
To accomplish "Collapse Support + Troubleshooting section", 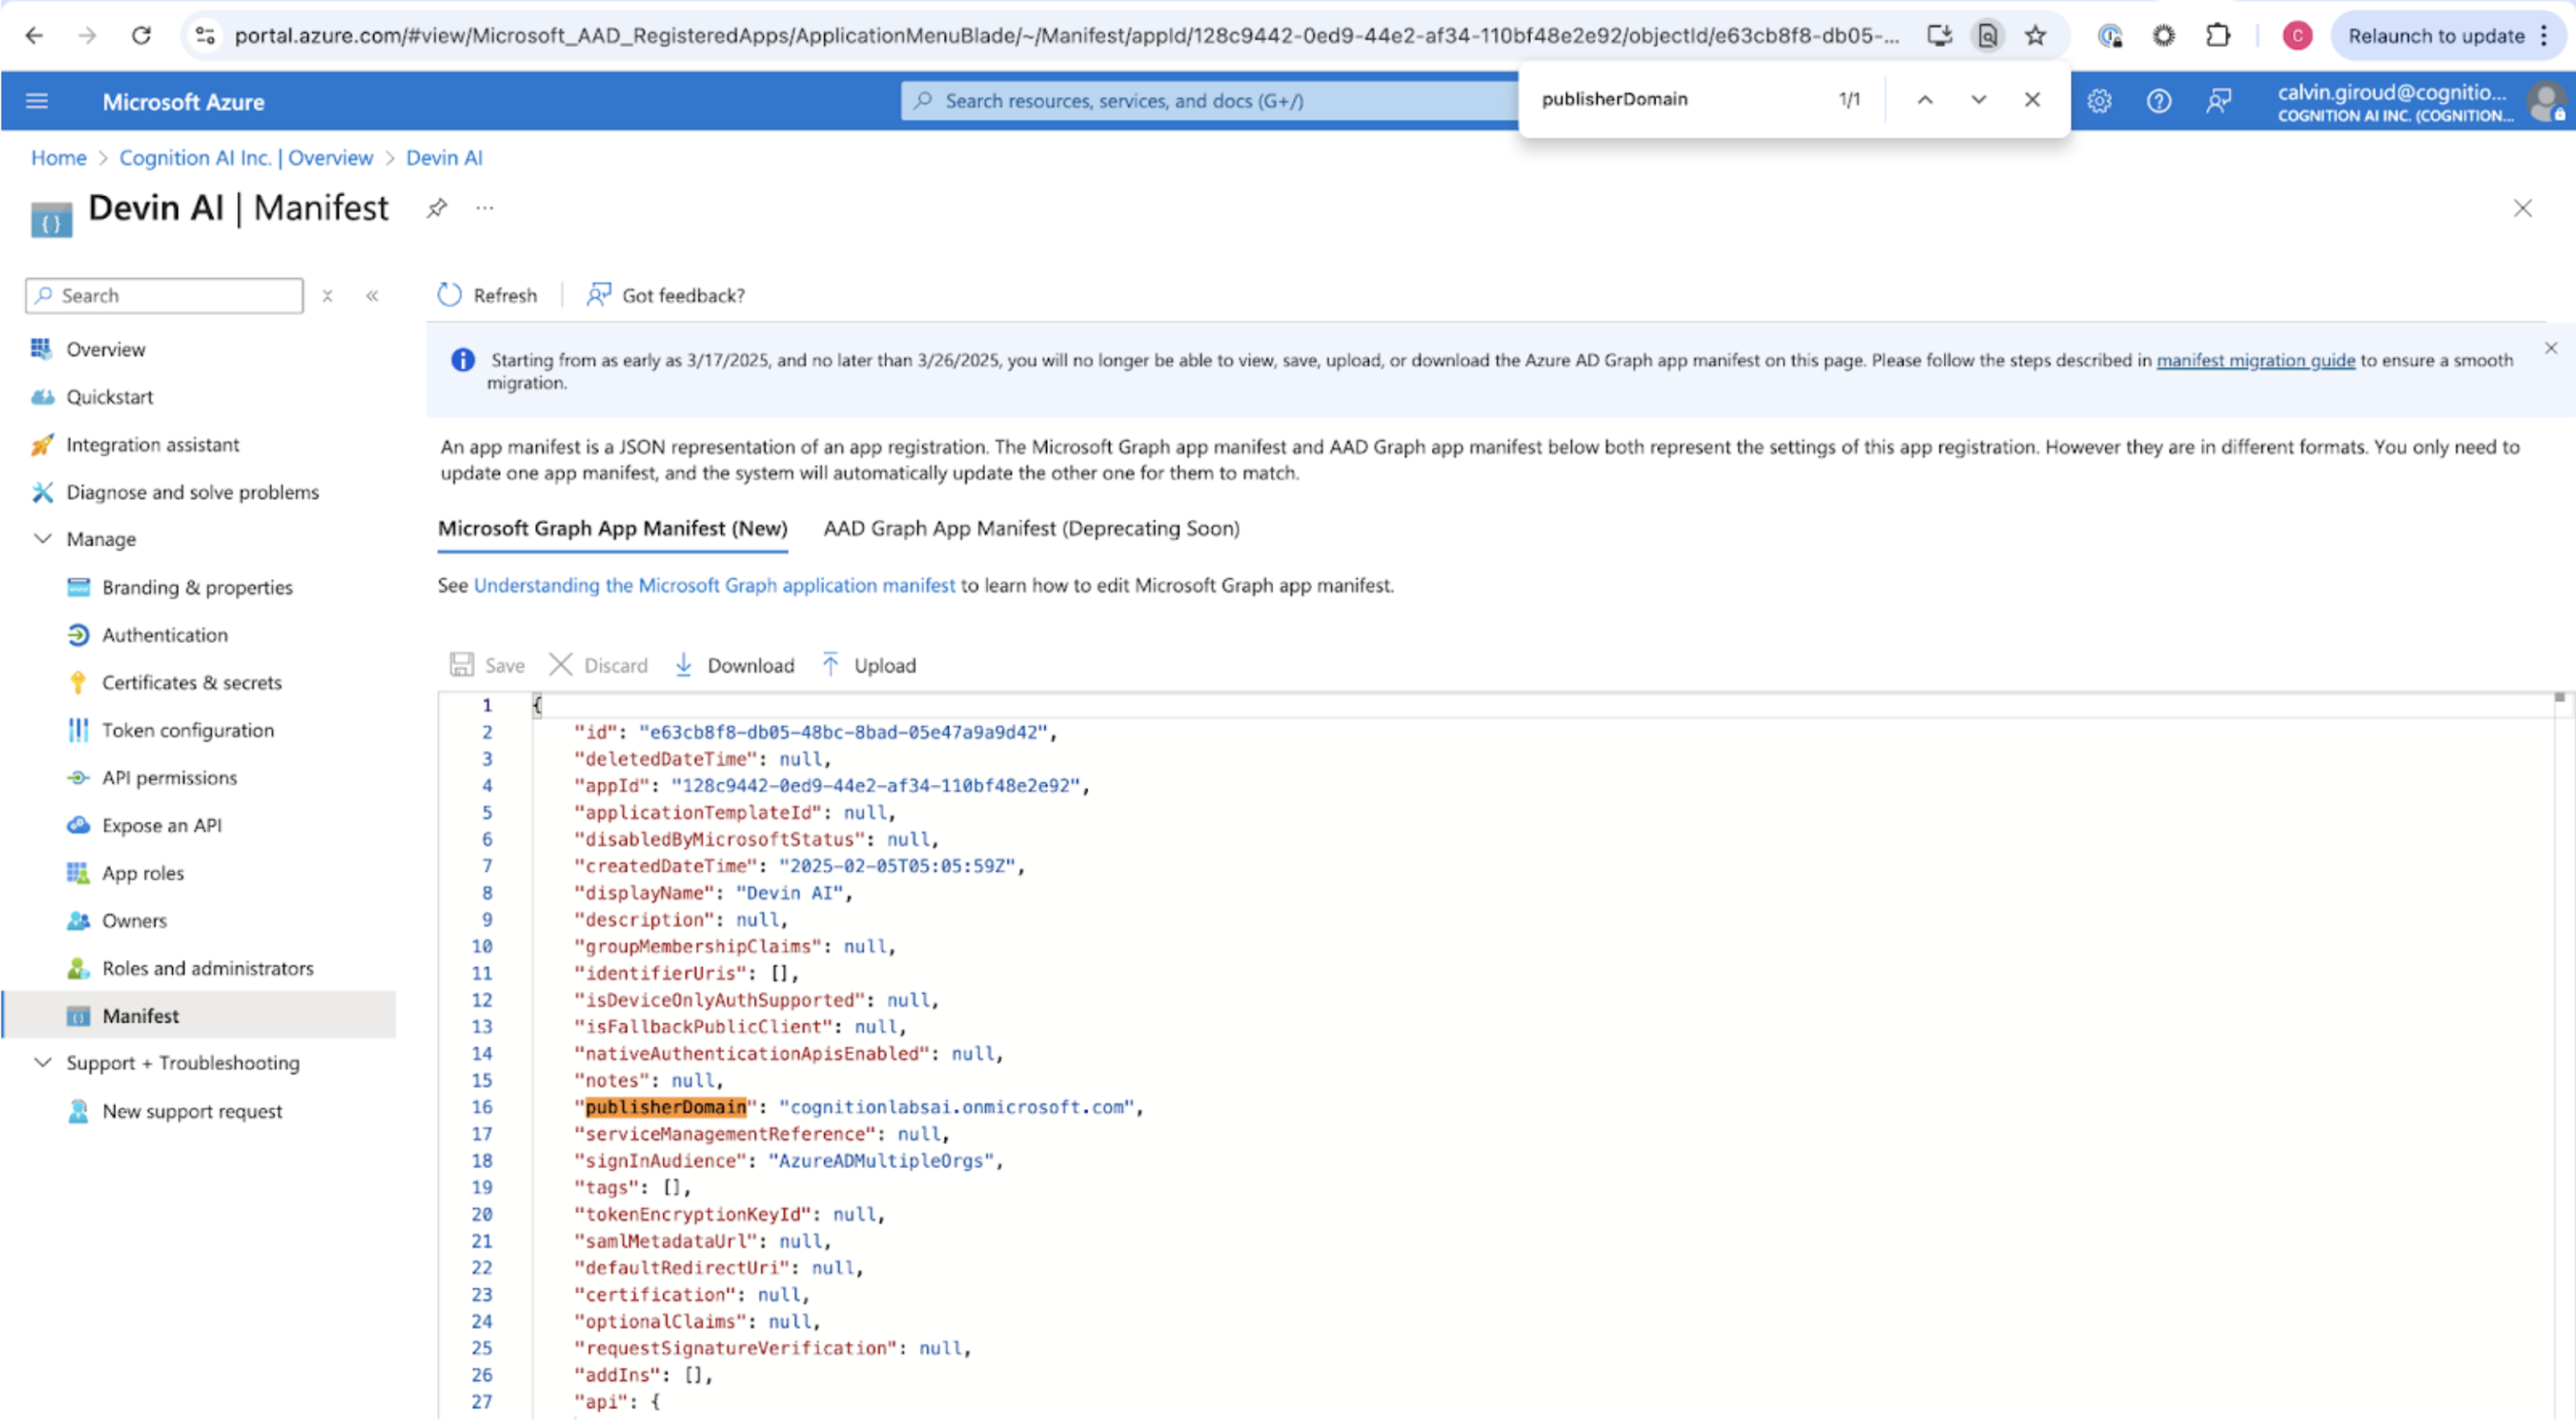I will click(x=43, y=1063).
